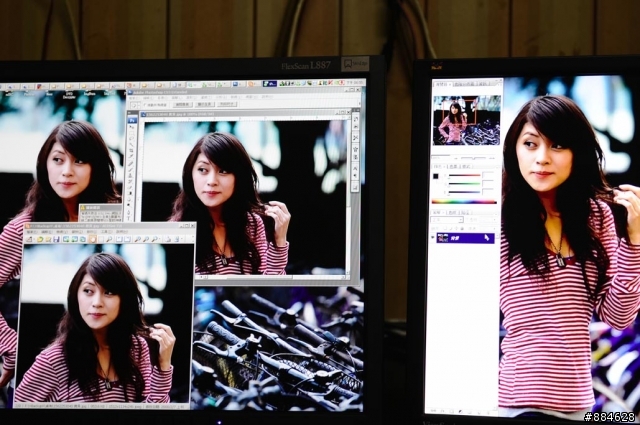640x425 pixels.
Task: Click the leftmost of three options bar buttons
Action: point(182,105)
